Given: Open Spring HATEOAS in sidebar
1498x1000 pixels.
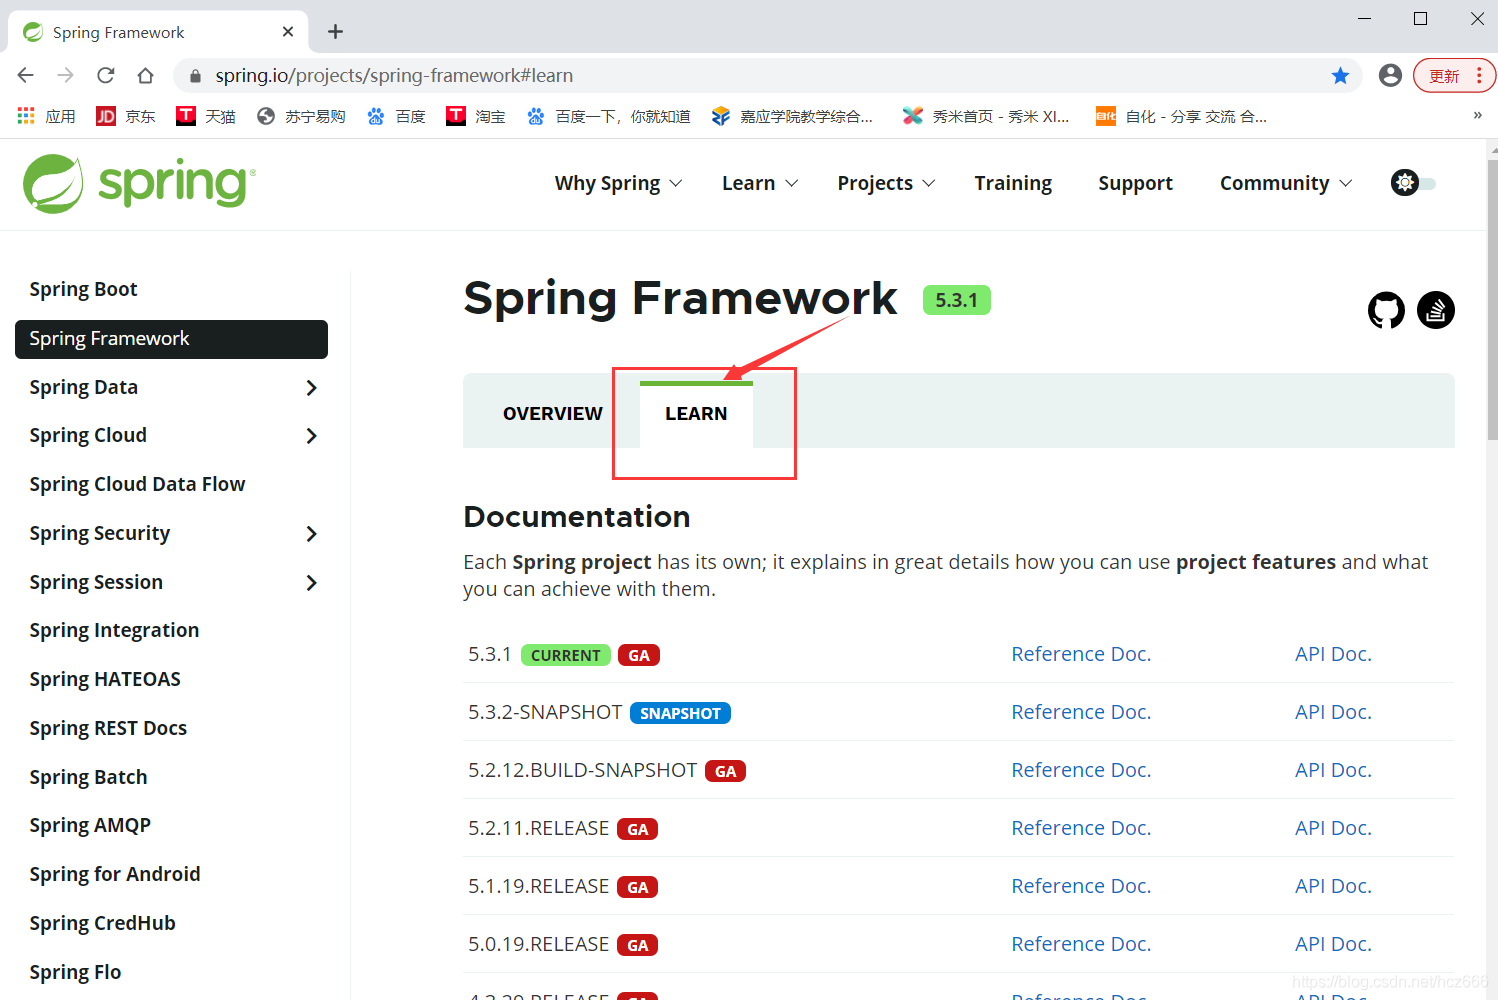Looking at the screenshot, I should (x=105, y=679).
